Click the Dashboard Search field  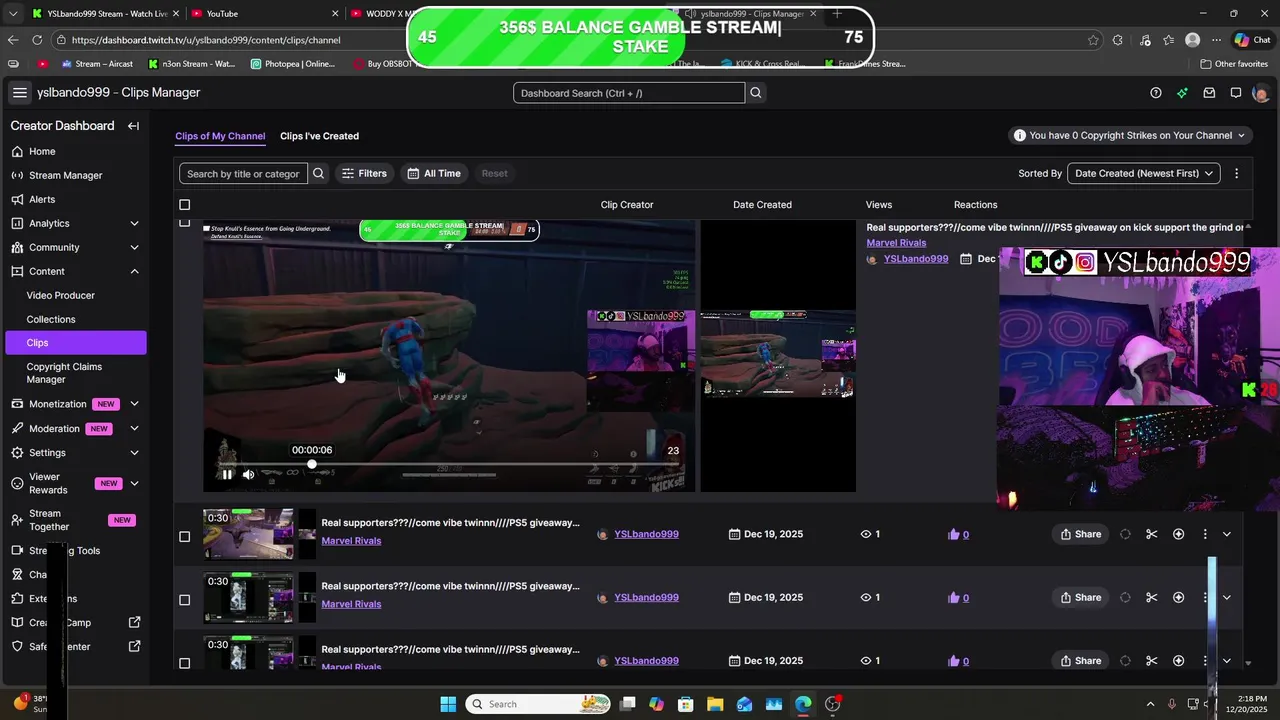click(629, 93)
